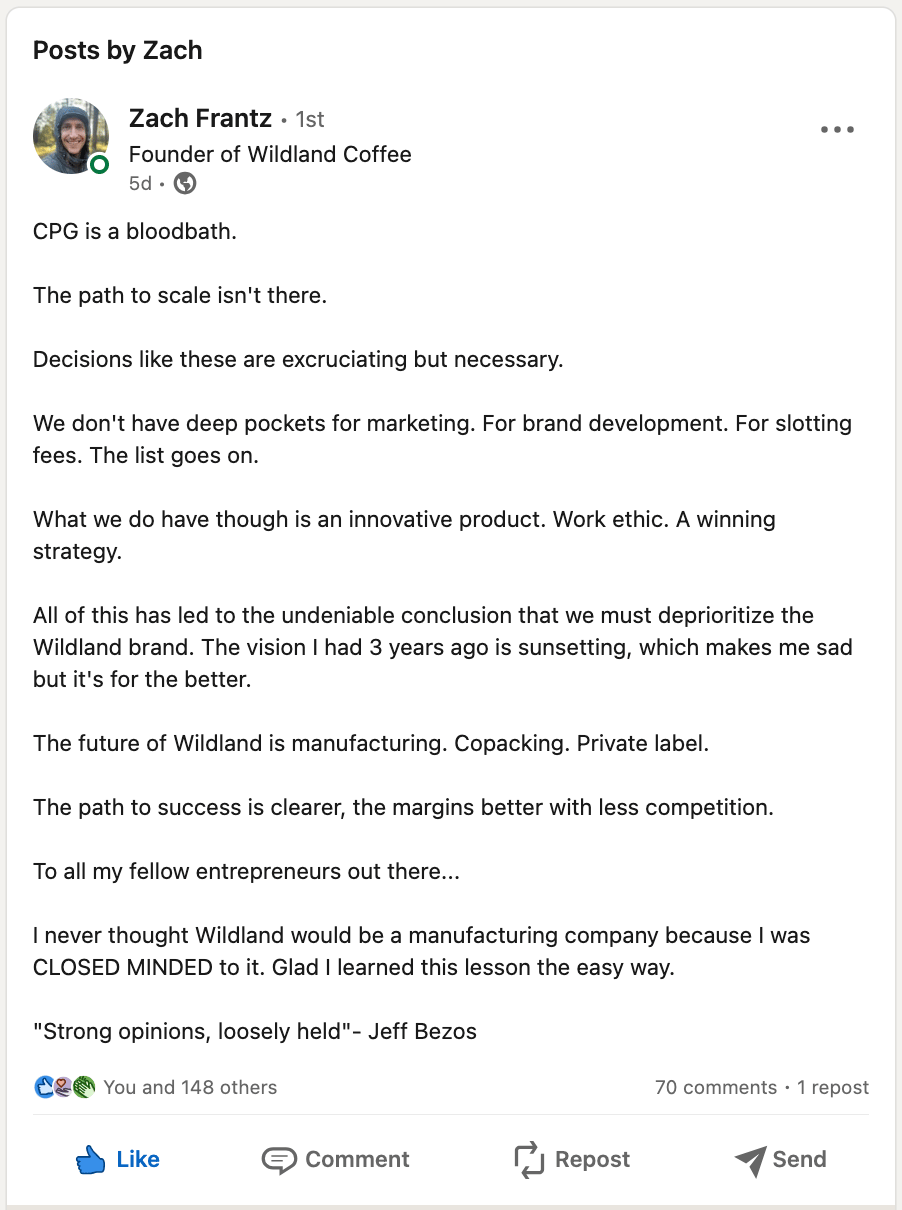Click the Repost arrows icon
The height and width of the screenshot is (1210, 902).
[529, 1160]
